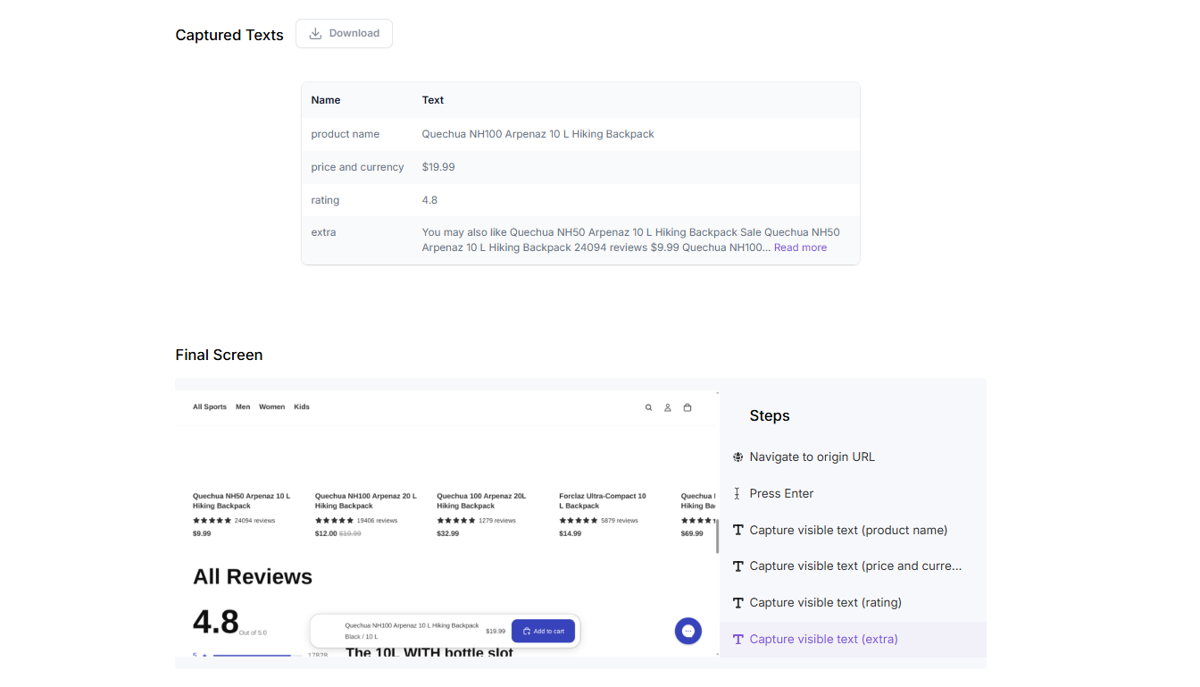Click the T icon beside extra step
This screenshot has height=687, width=1200.
point(738,639)
